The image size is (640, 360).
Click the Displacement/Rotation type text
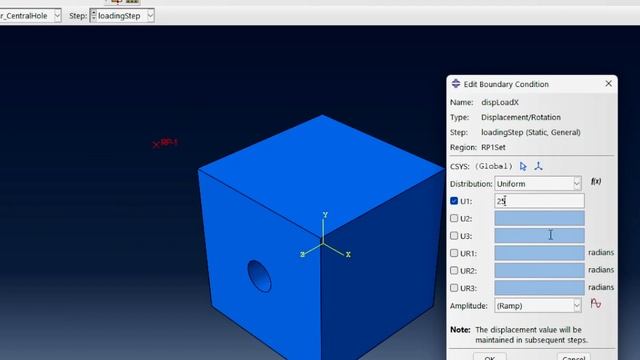[x=521, y=117]
